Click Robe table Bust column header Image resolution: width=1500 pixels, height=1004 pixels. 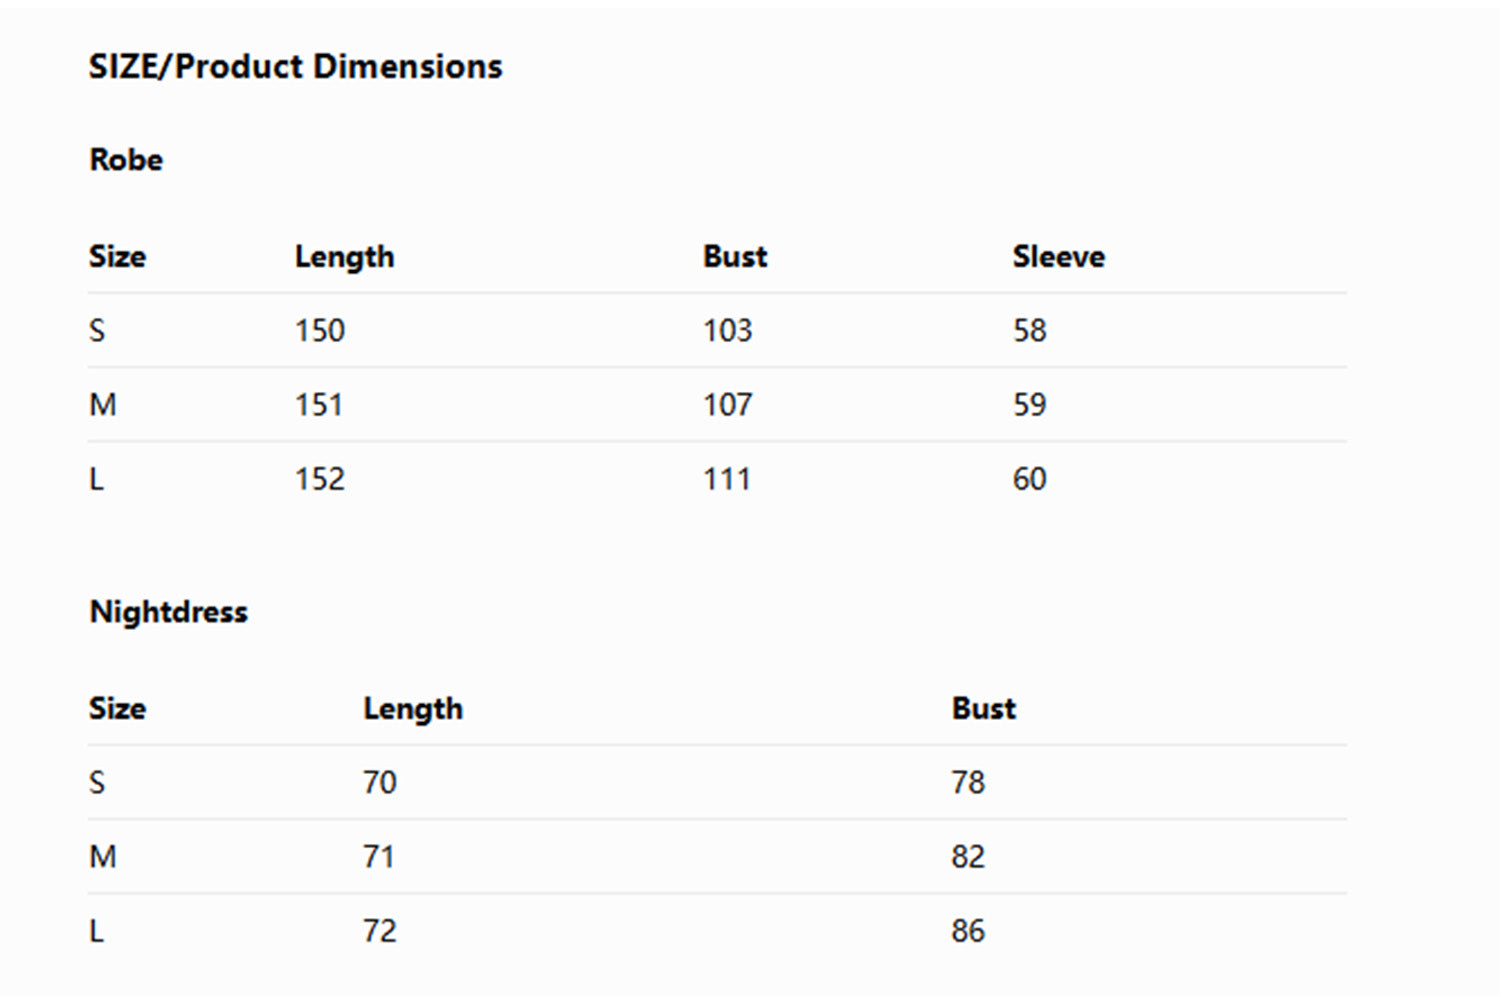click(735, 257)
